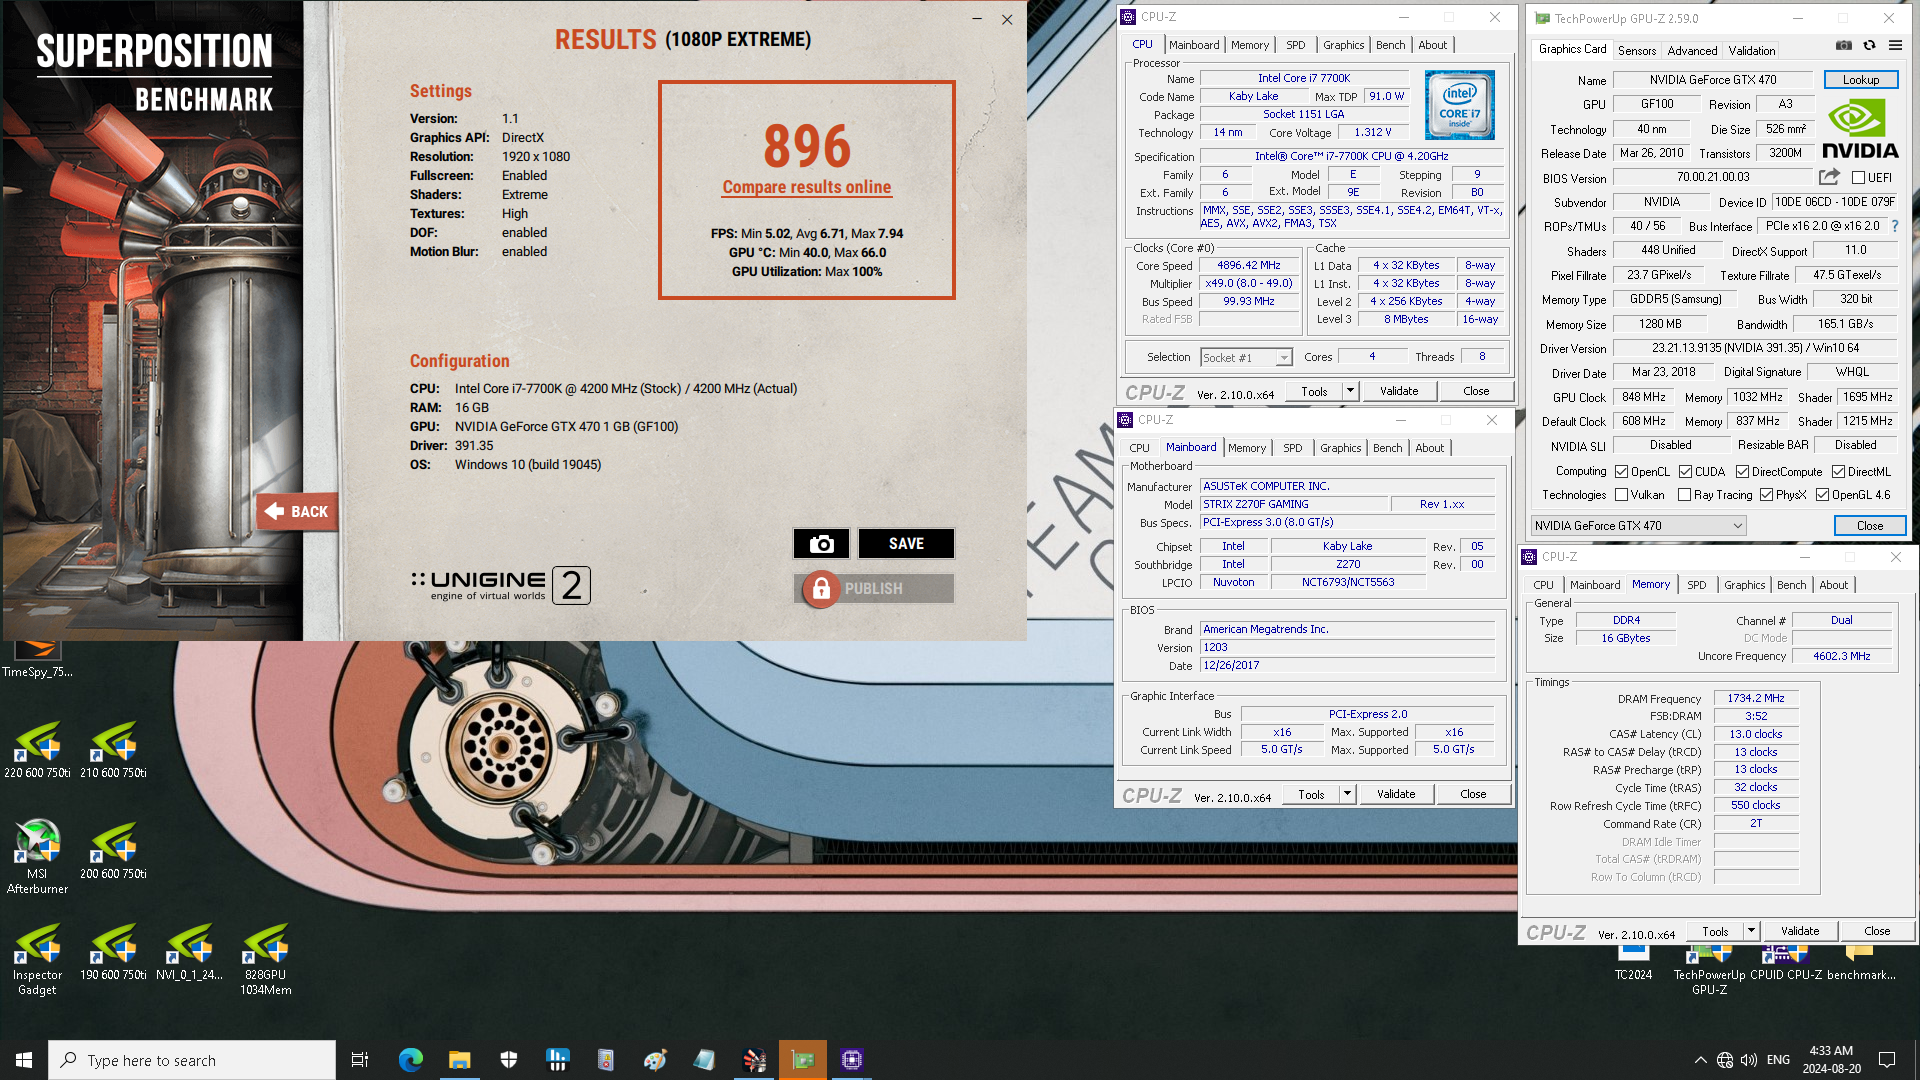Show hidden system tray icons chevron
The width and height of the screenshot is (1920, 1080).
click(1700, 1060)
